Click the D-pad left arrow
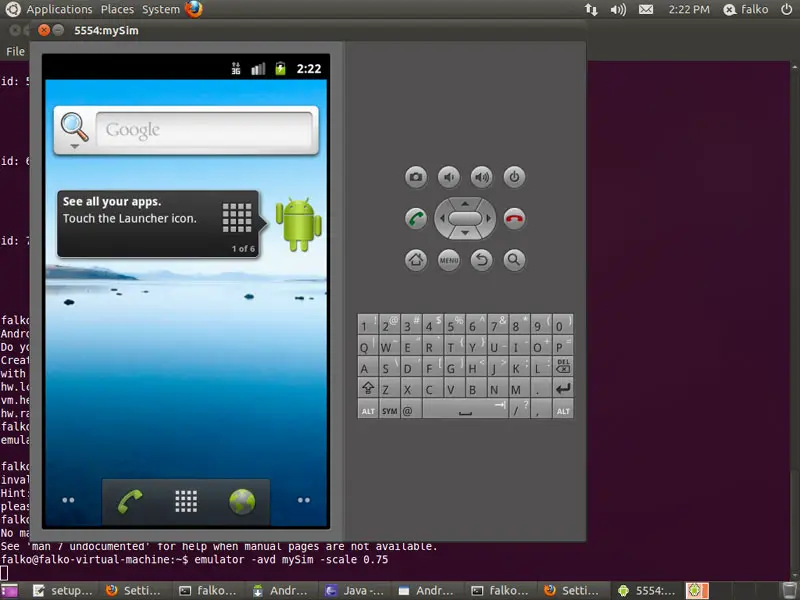Screen dimensions: 800x600 coord(442,218)
